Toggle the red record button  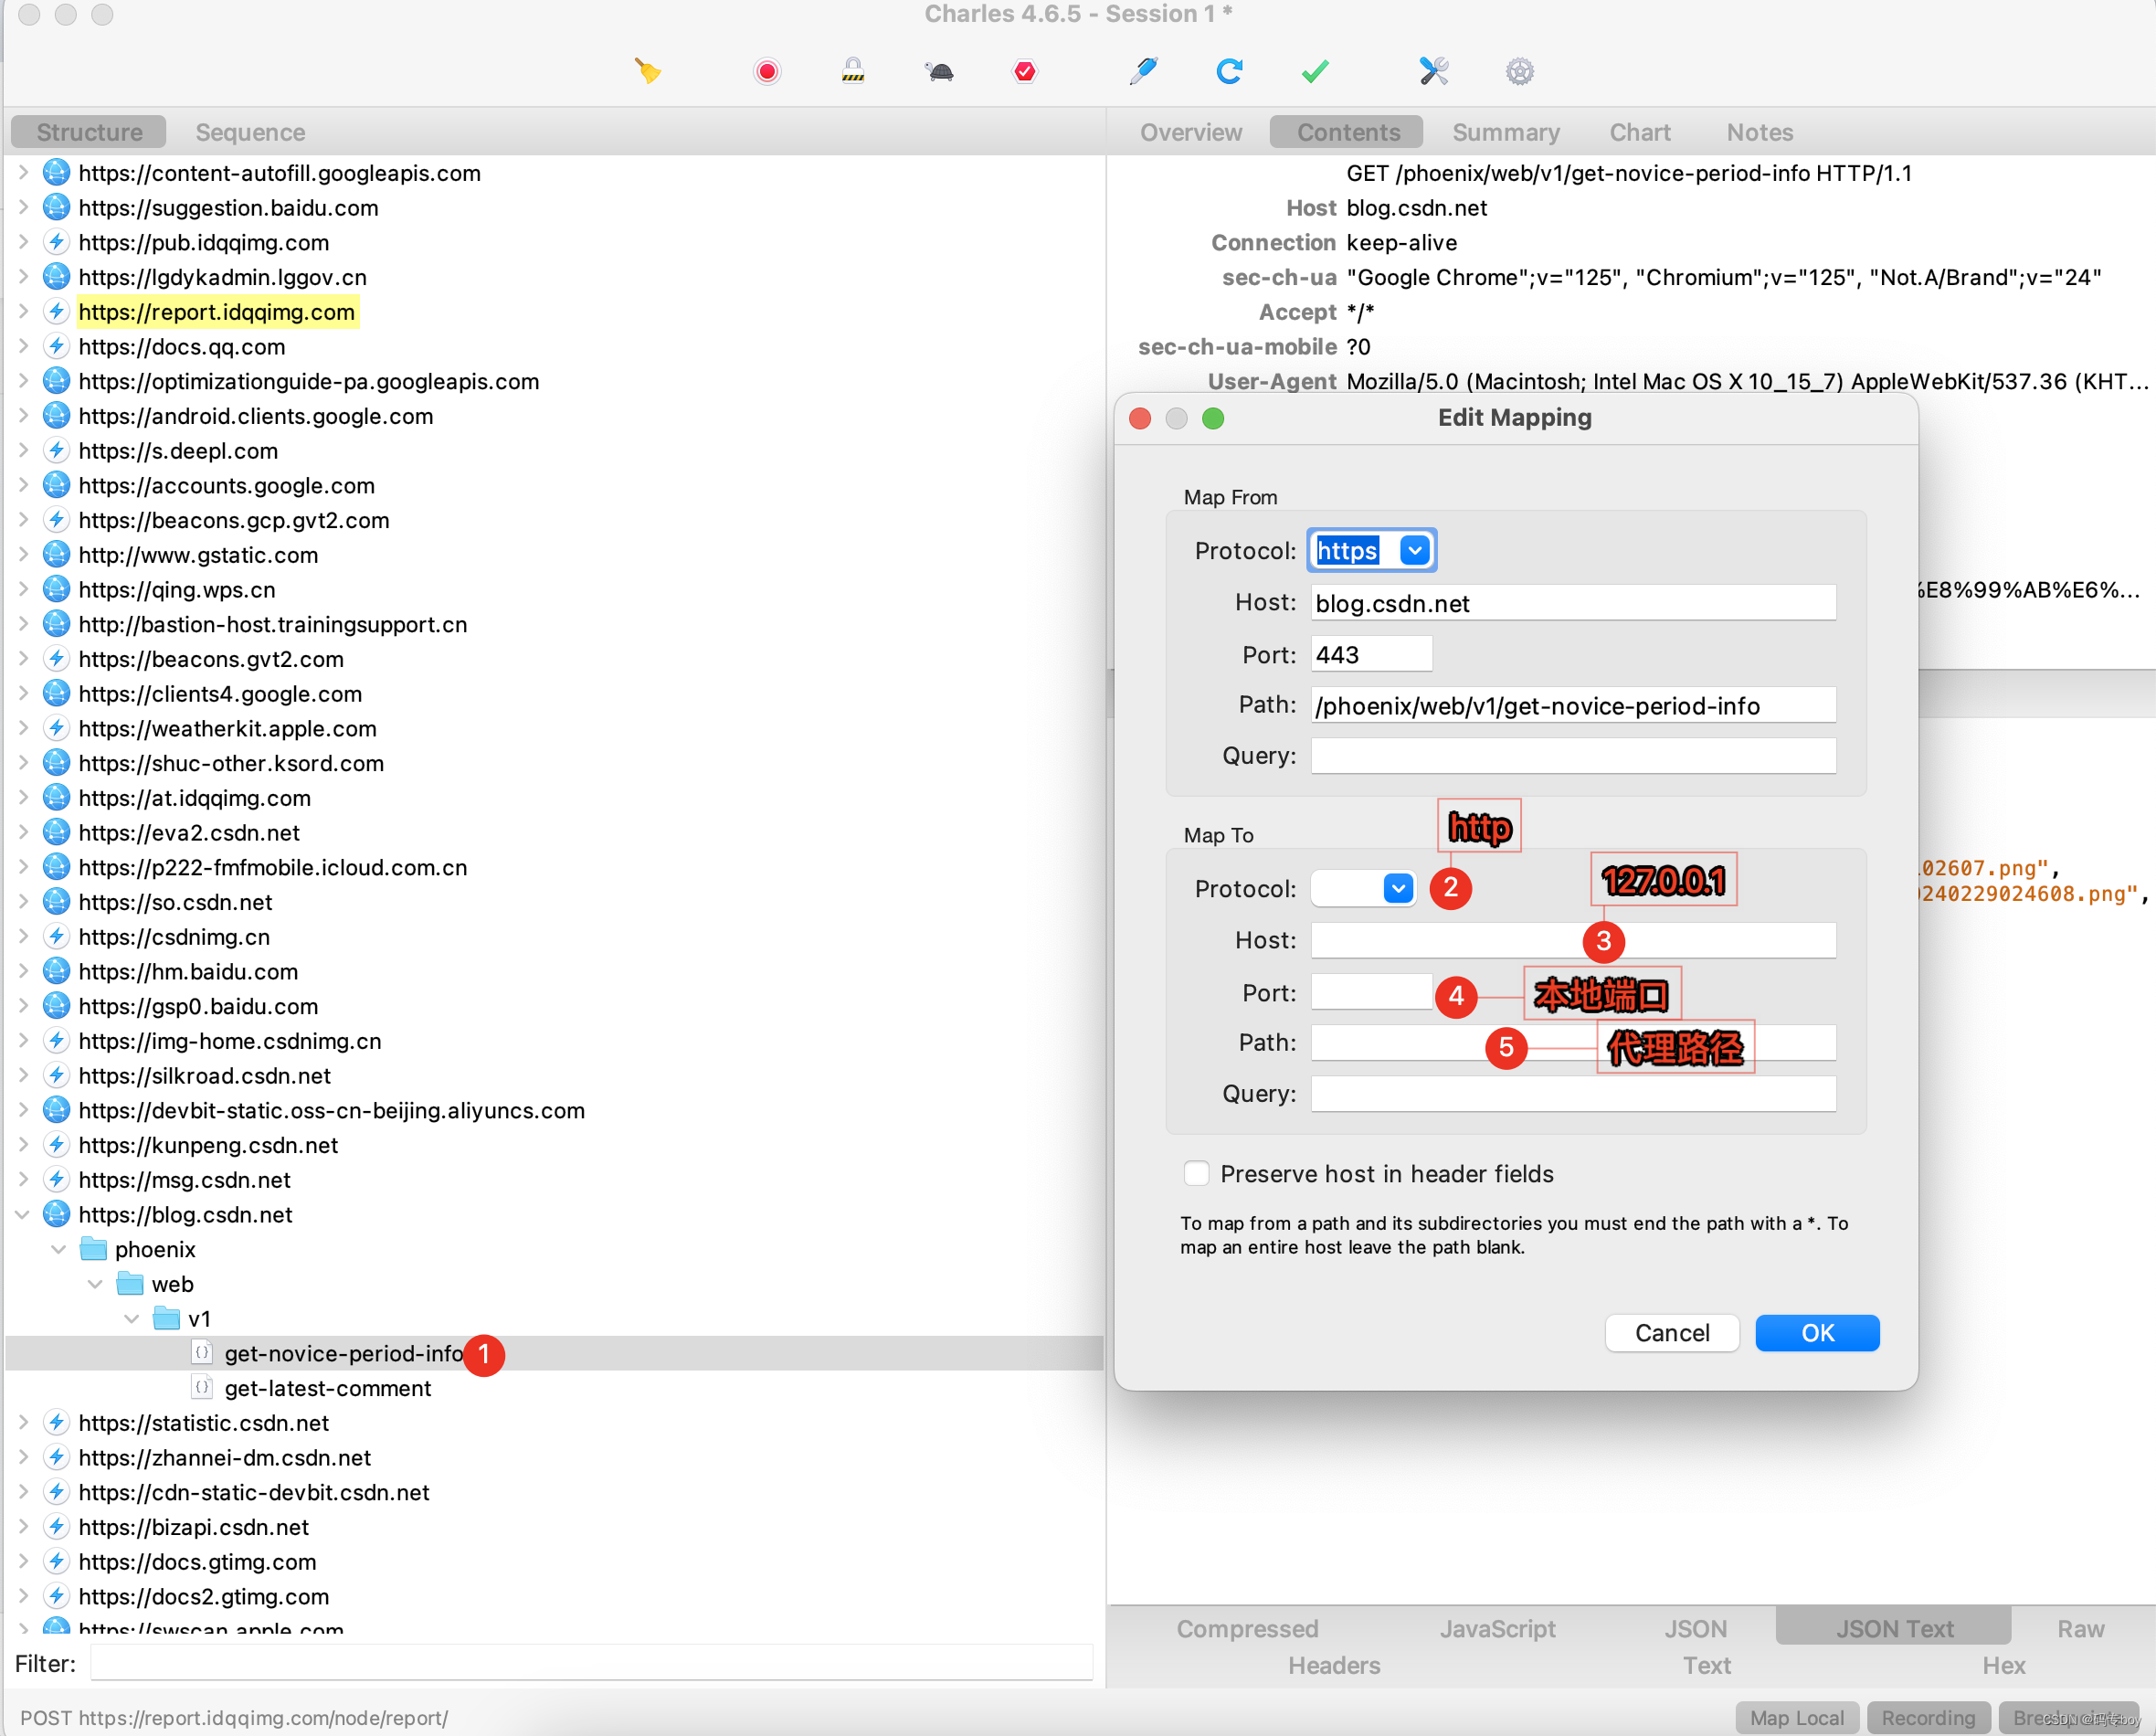click(767, 71)
